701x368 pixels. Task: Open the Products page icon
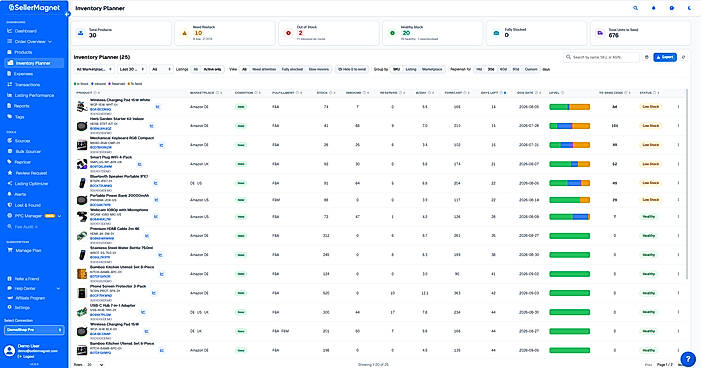[x=9, y=52]
